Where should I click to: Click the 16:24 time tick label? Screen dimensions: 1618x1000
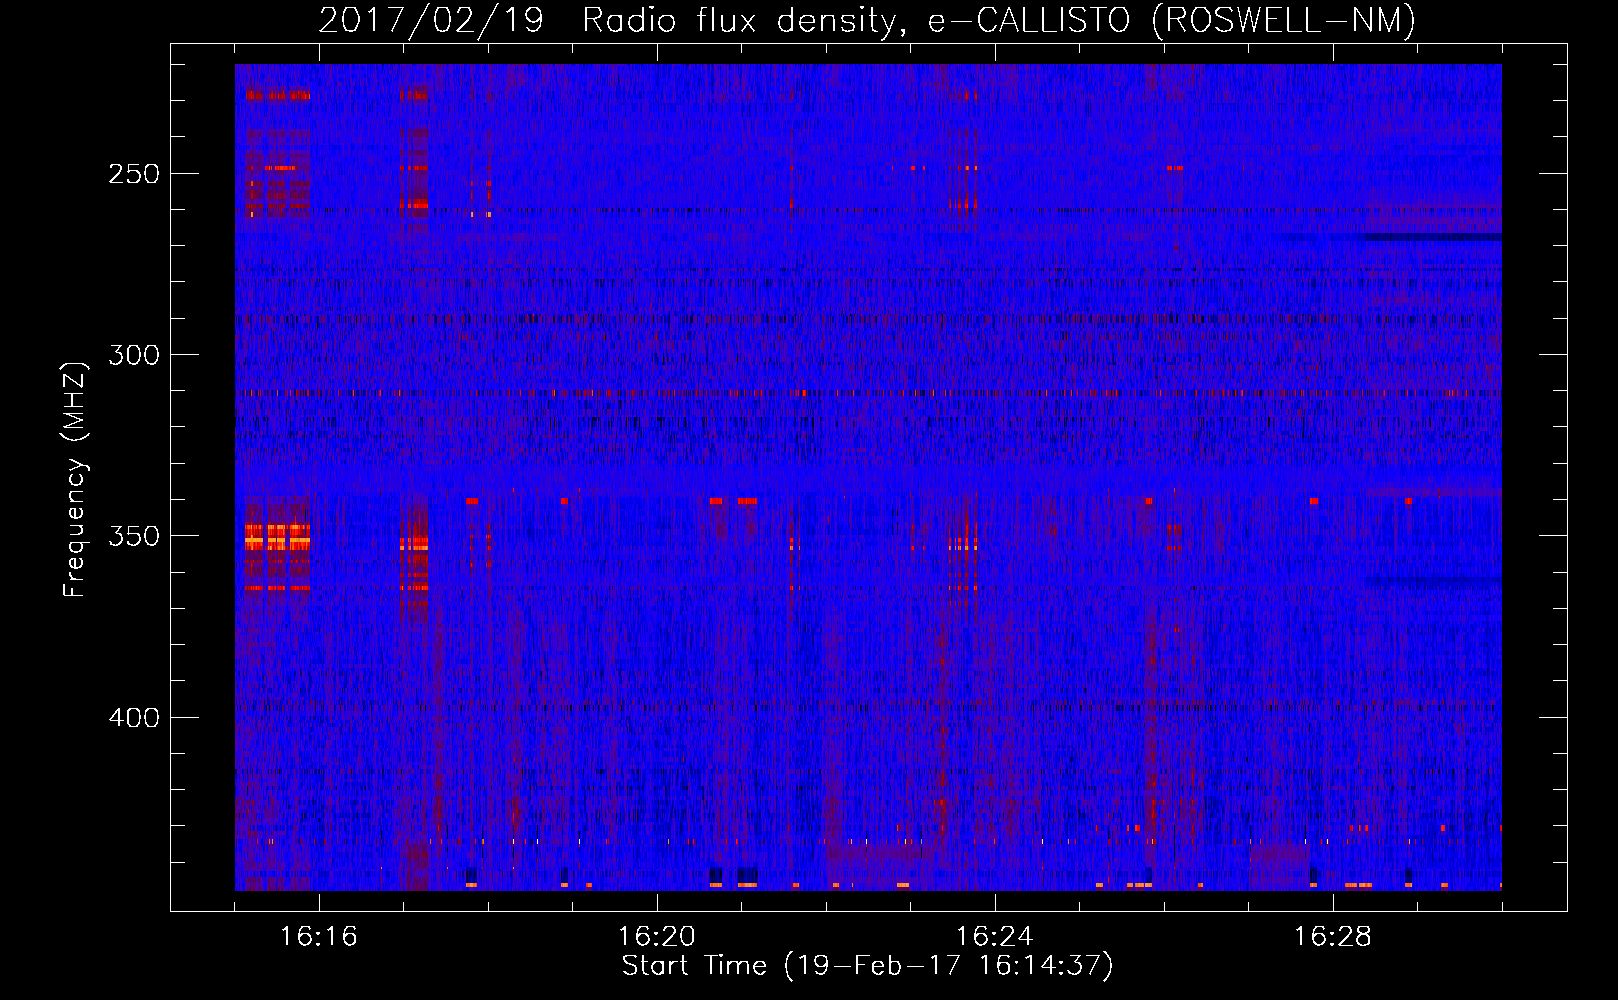pos(995,937)
